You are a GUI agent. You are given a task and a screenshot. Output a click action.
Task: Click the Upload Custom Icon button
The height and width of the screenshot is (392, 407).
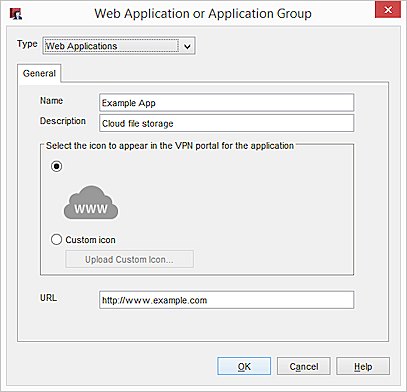tap(129, 259)
